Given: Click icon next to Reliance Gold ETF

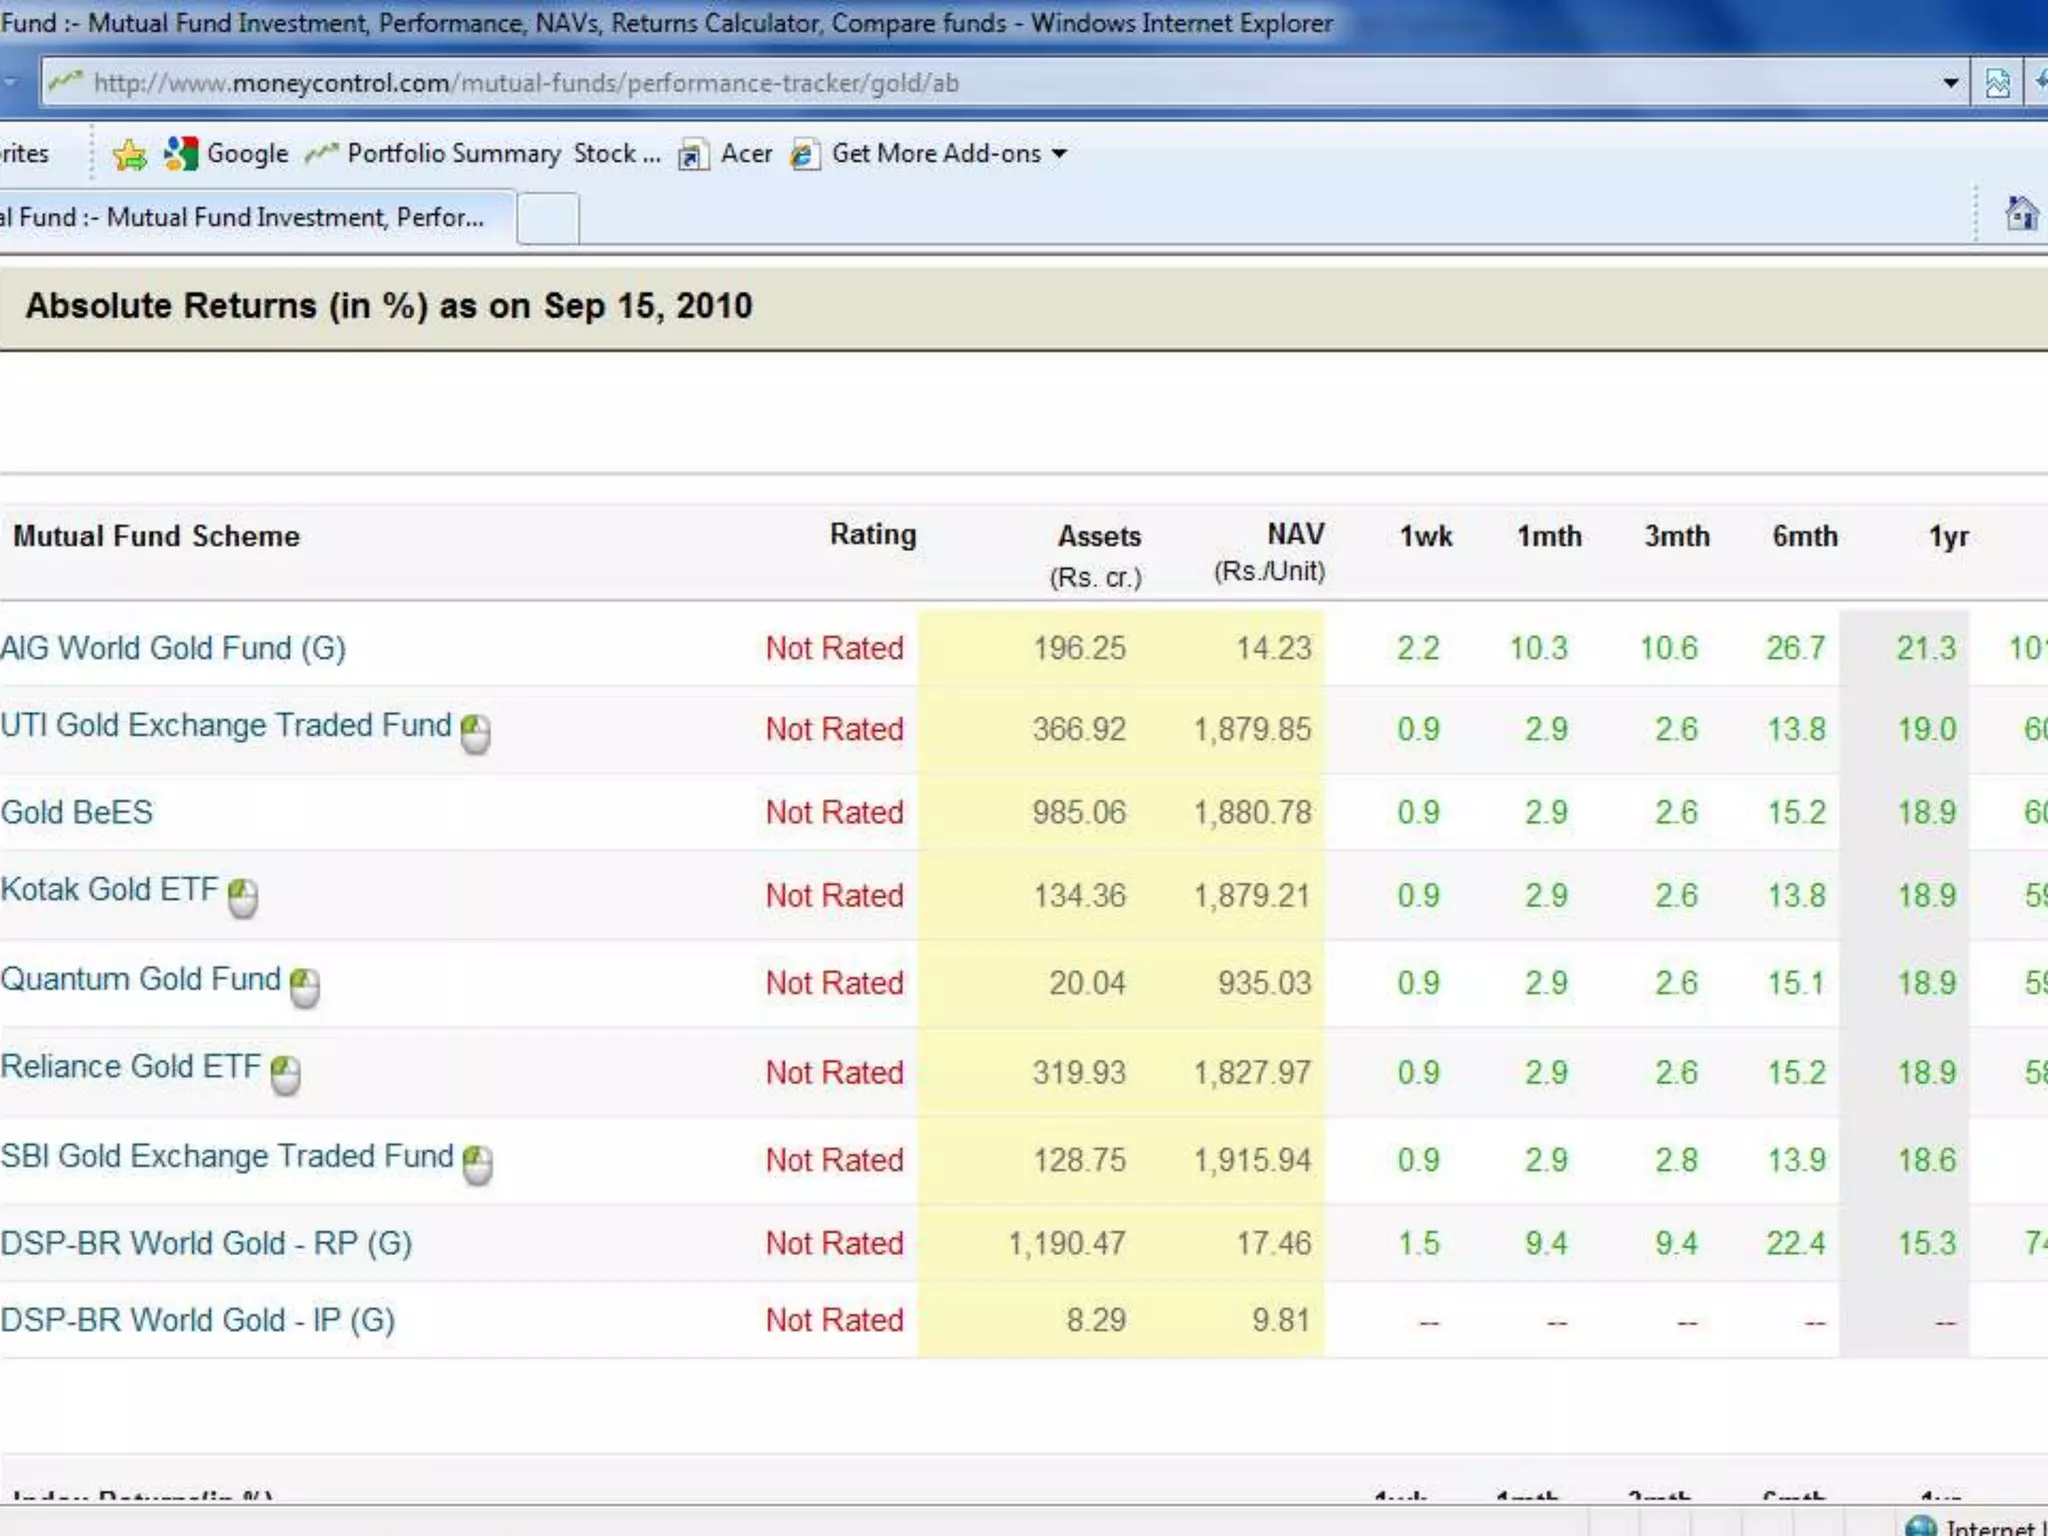Looking at the screenshot, I should coord(286,1075).
